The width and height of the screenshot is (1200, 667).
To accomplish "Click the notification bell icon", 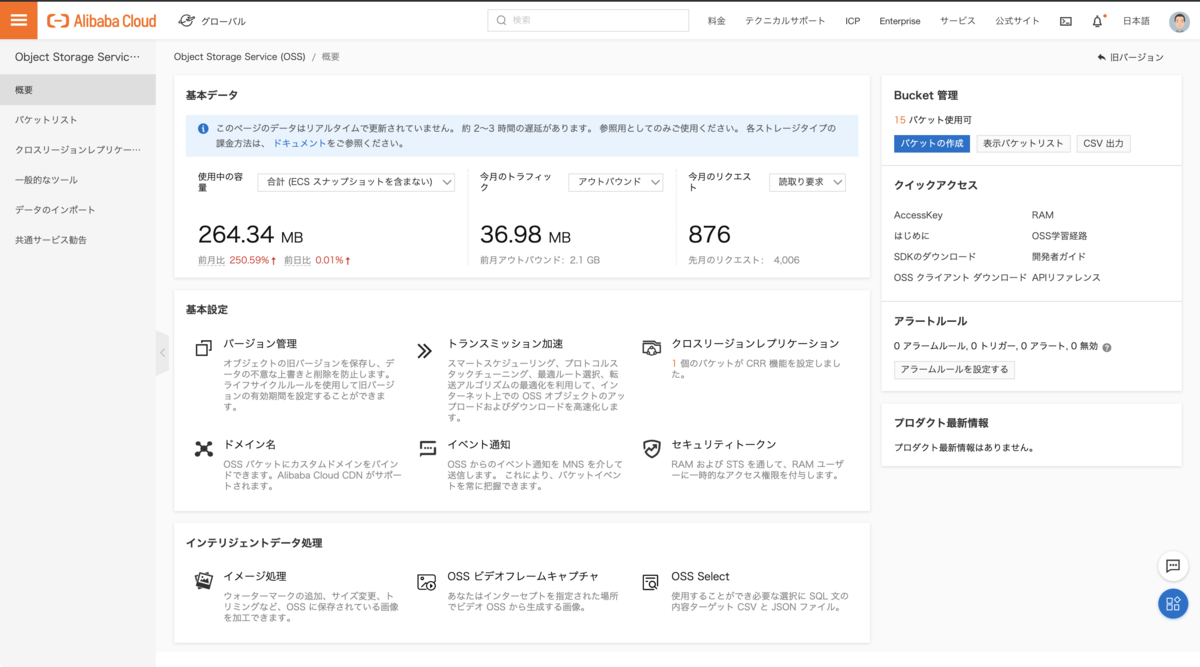I will click(1097, 21).
